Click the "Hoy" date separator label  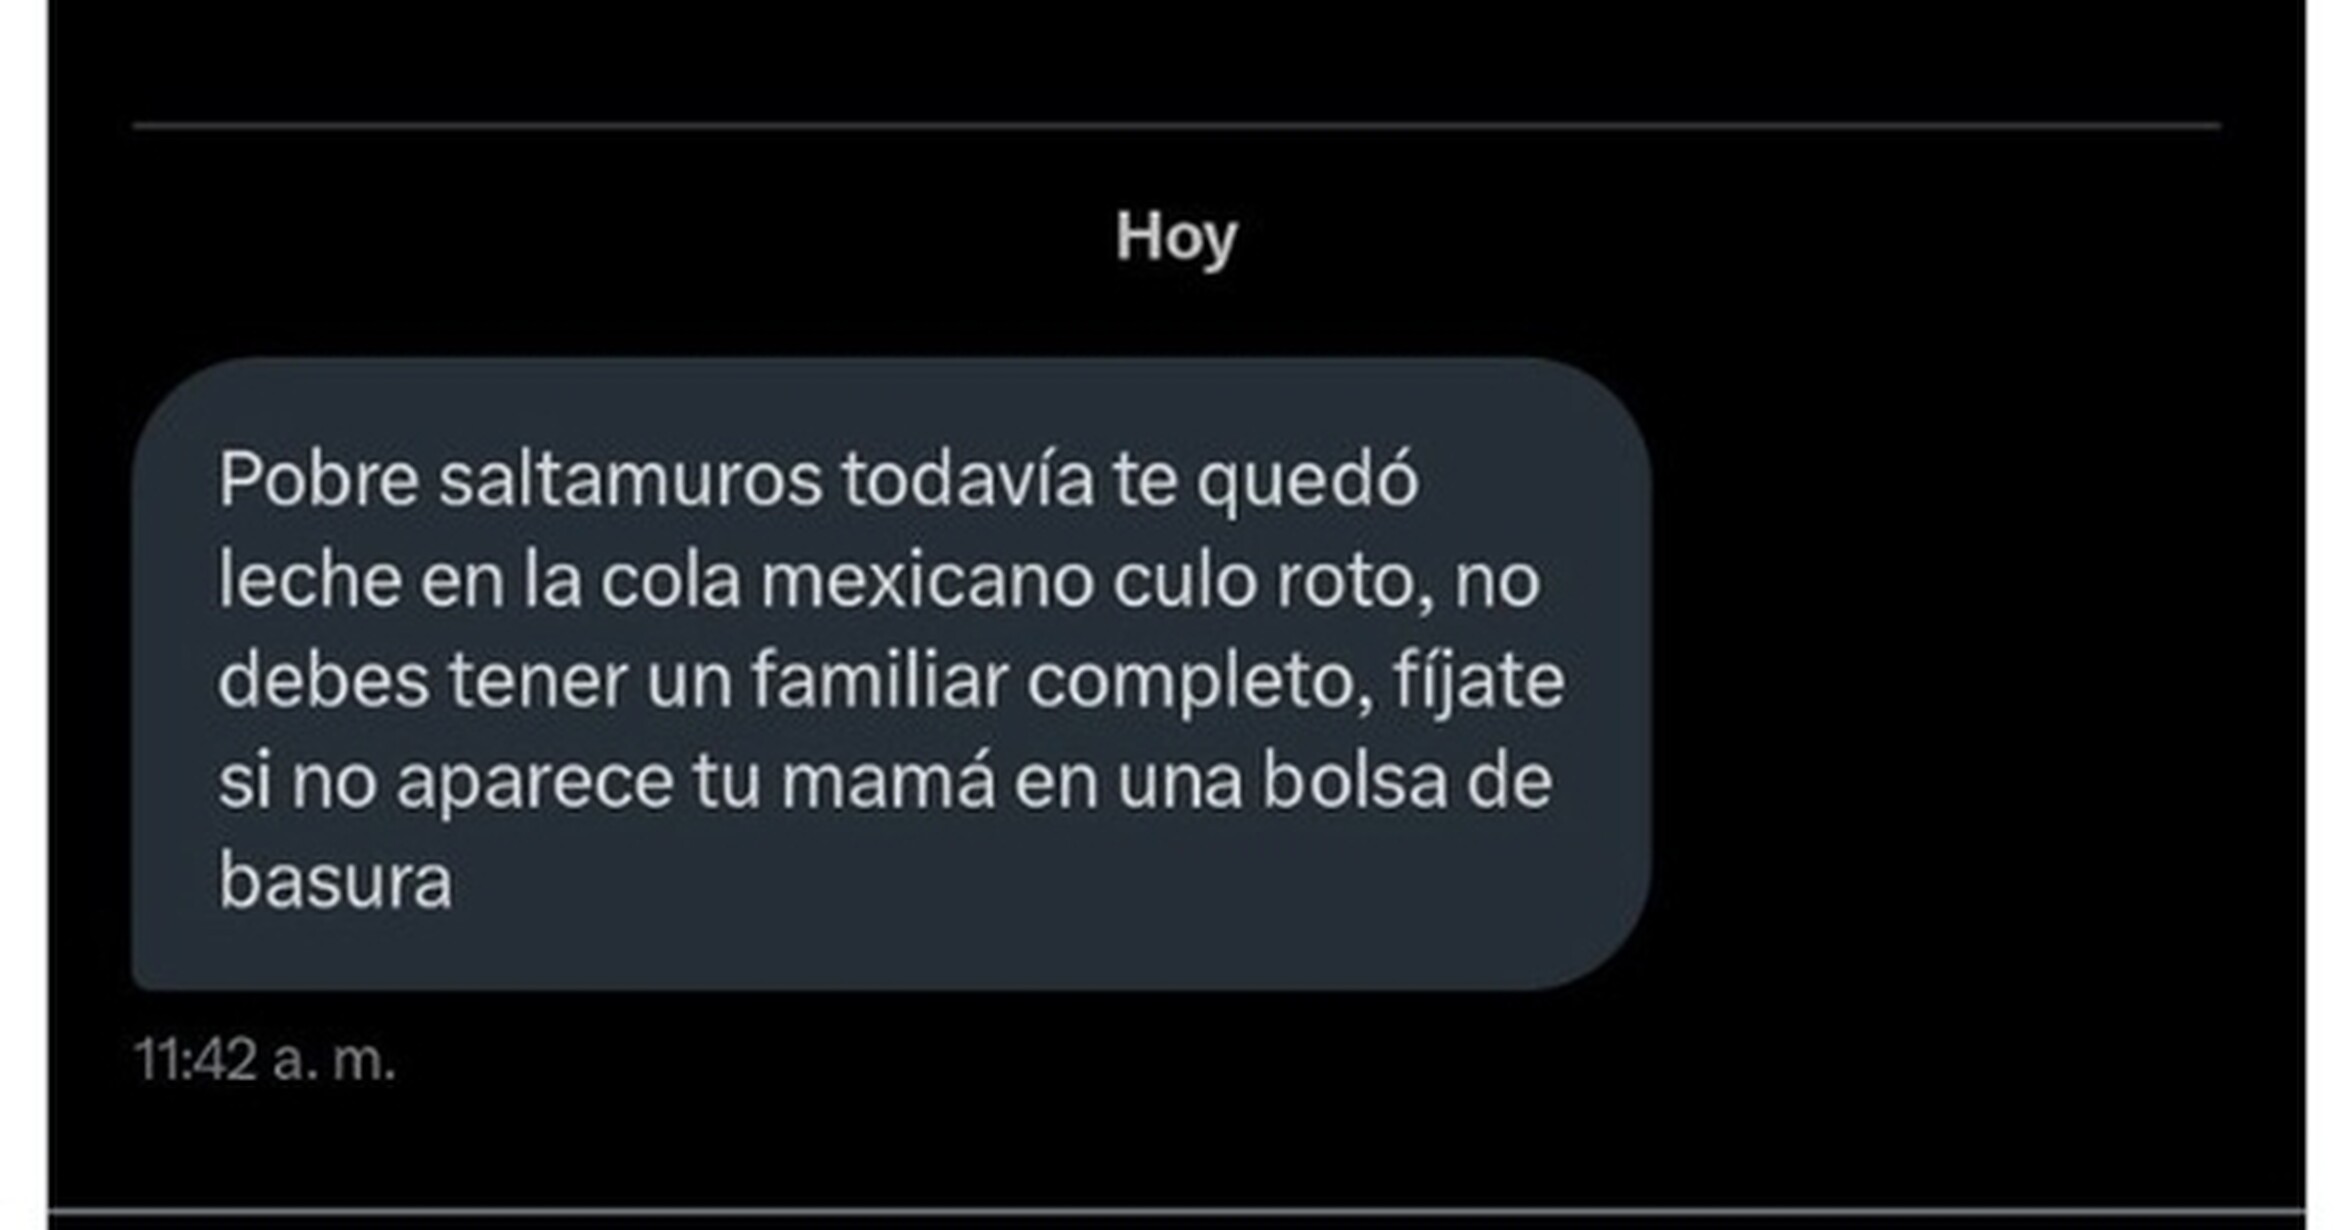pos(1176,238)
